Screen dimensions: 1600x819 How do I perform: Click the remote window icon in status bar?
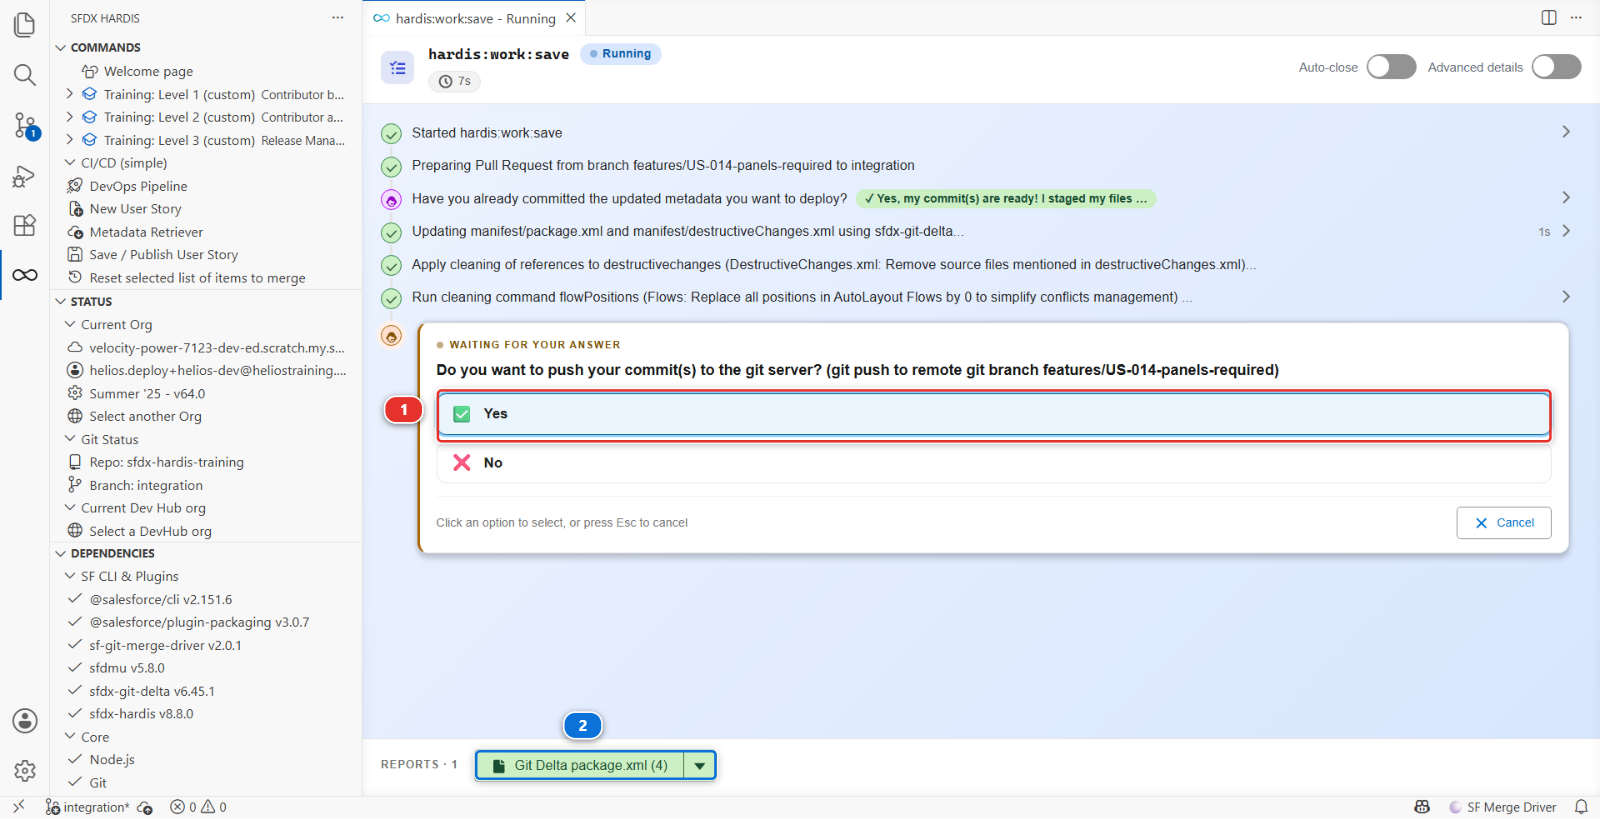[x=18, y=807]
